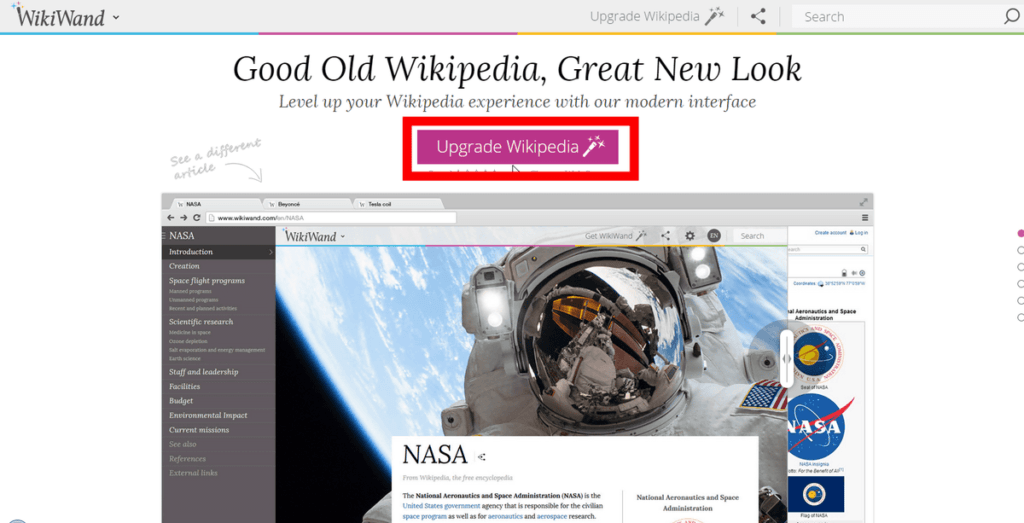Click the preview Search field
Screen dimensions: 1024x523
click(760, 236)
